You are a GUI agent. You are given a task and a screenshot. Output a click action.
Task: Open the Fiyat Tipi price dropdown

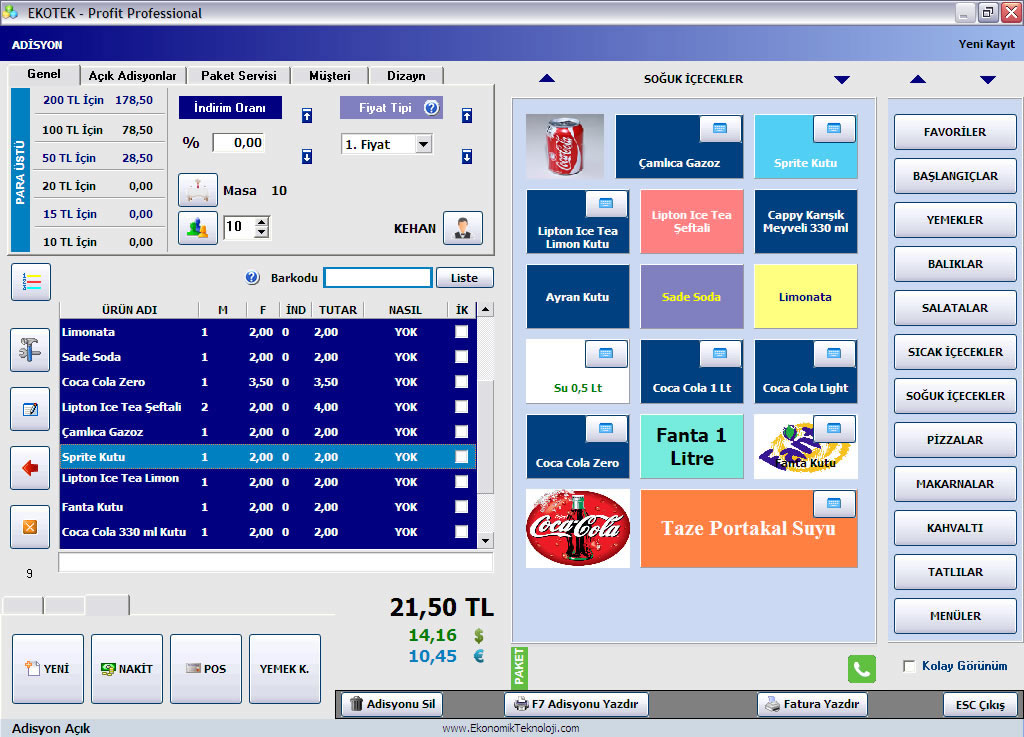coord(424,144)
